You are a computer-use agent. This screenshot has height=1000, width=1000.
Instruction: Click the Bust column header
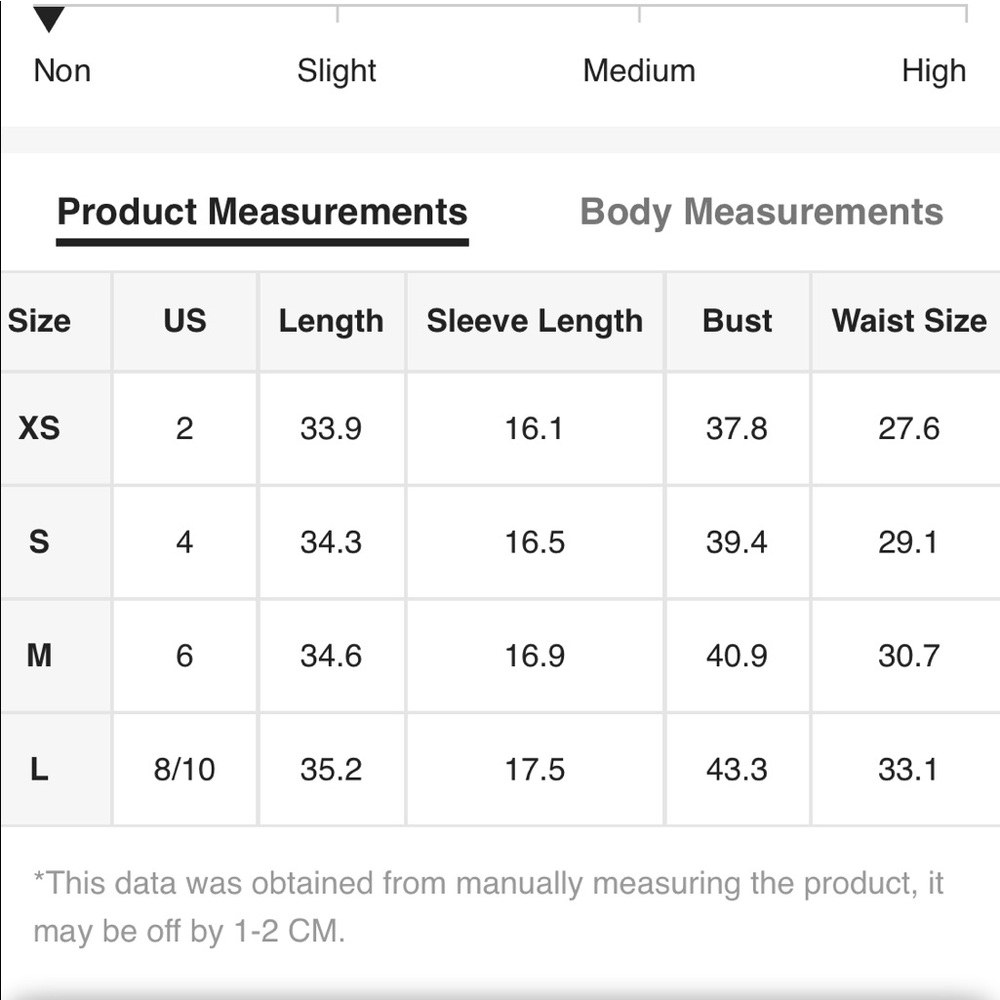point(737,321)
